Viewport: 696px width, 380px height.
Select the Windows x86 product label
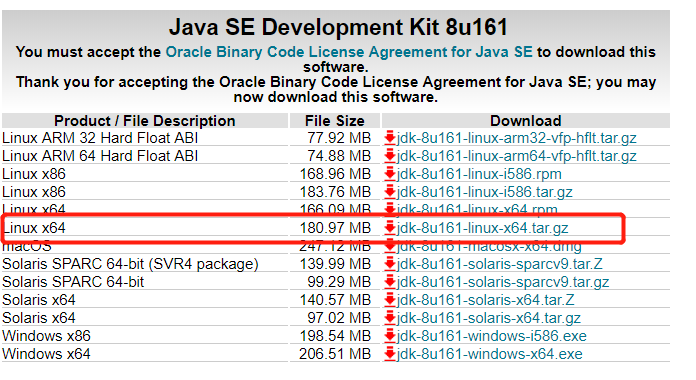point(46,336)
